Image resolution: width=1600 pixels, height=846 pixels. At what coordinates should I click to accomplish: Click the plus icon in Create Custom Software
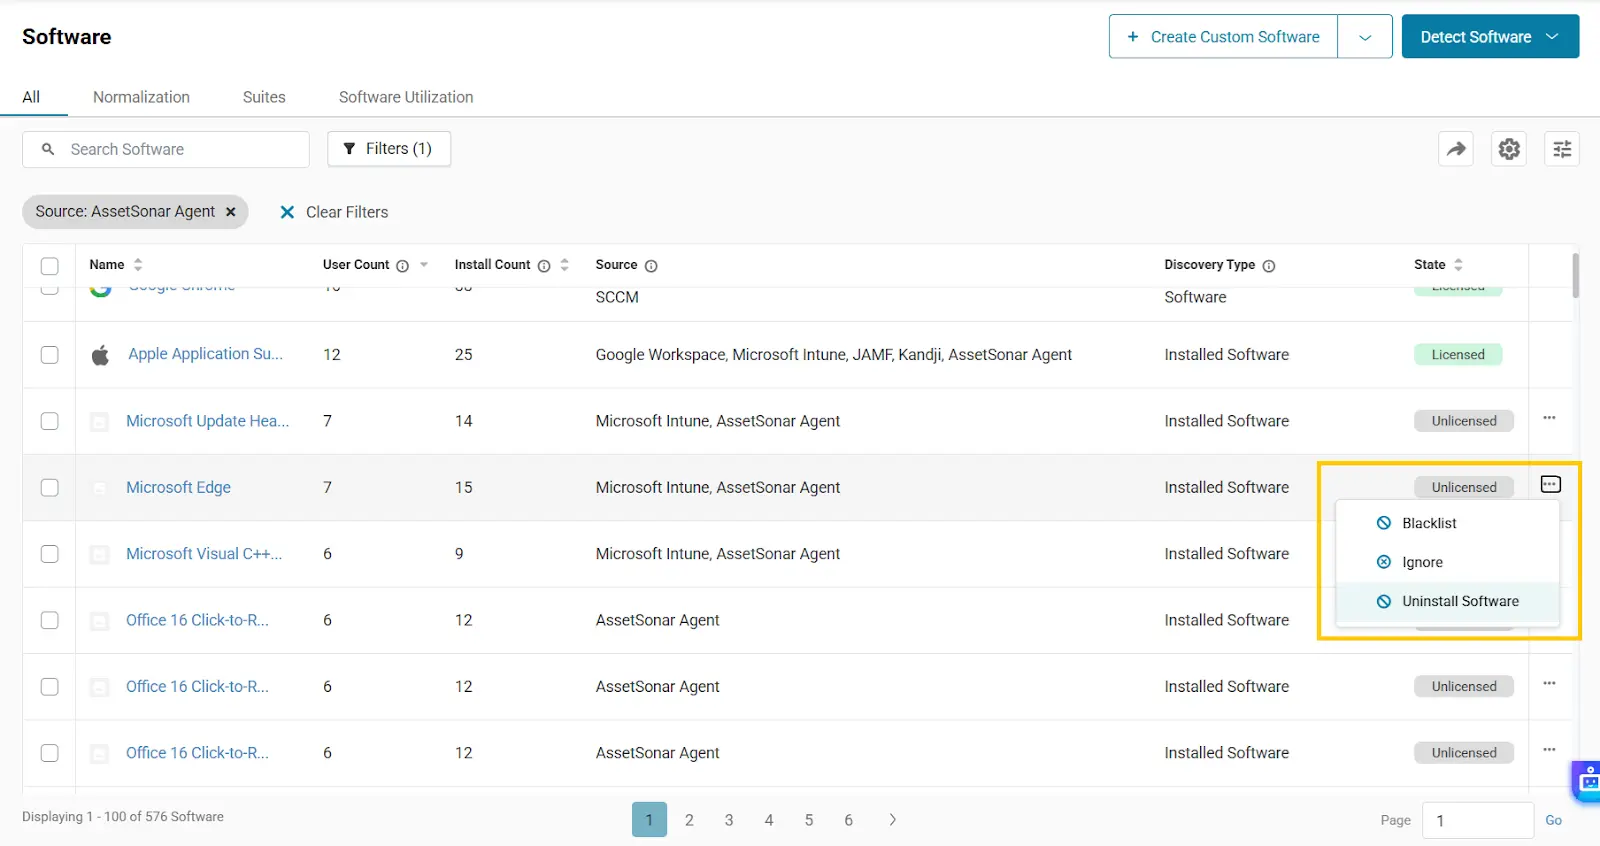pyautogui.click(x=1133, y=37)
